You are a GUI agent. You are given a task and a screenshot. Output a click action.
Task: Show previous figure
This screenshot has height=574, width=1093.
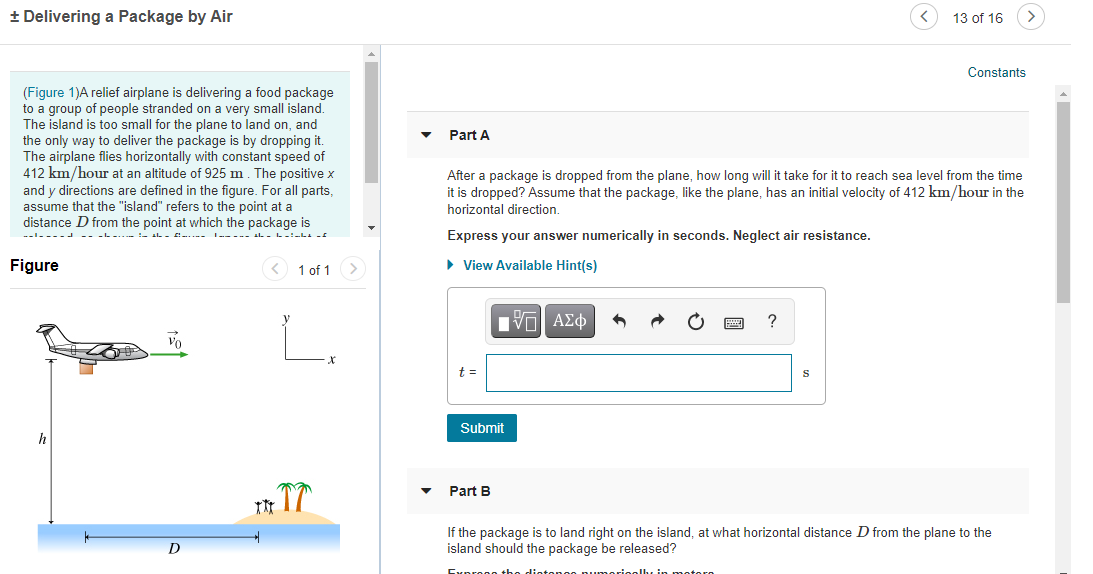pyautogui.click(x=275, y=269)
